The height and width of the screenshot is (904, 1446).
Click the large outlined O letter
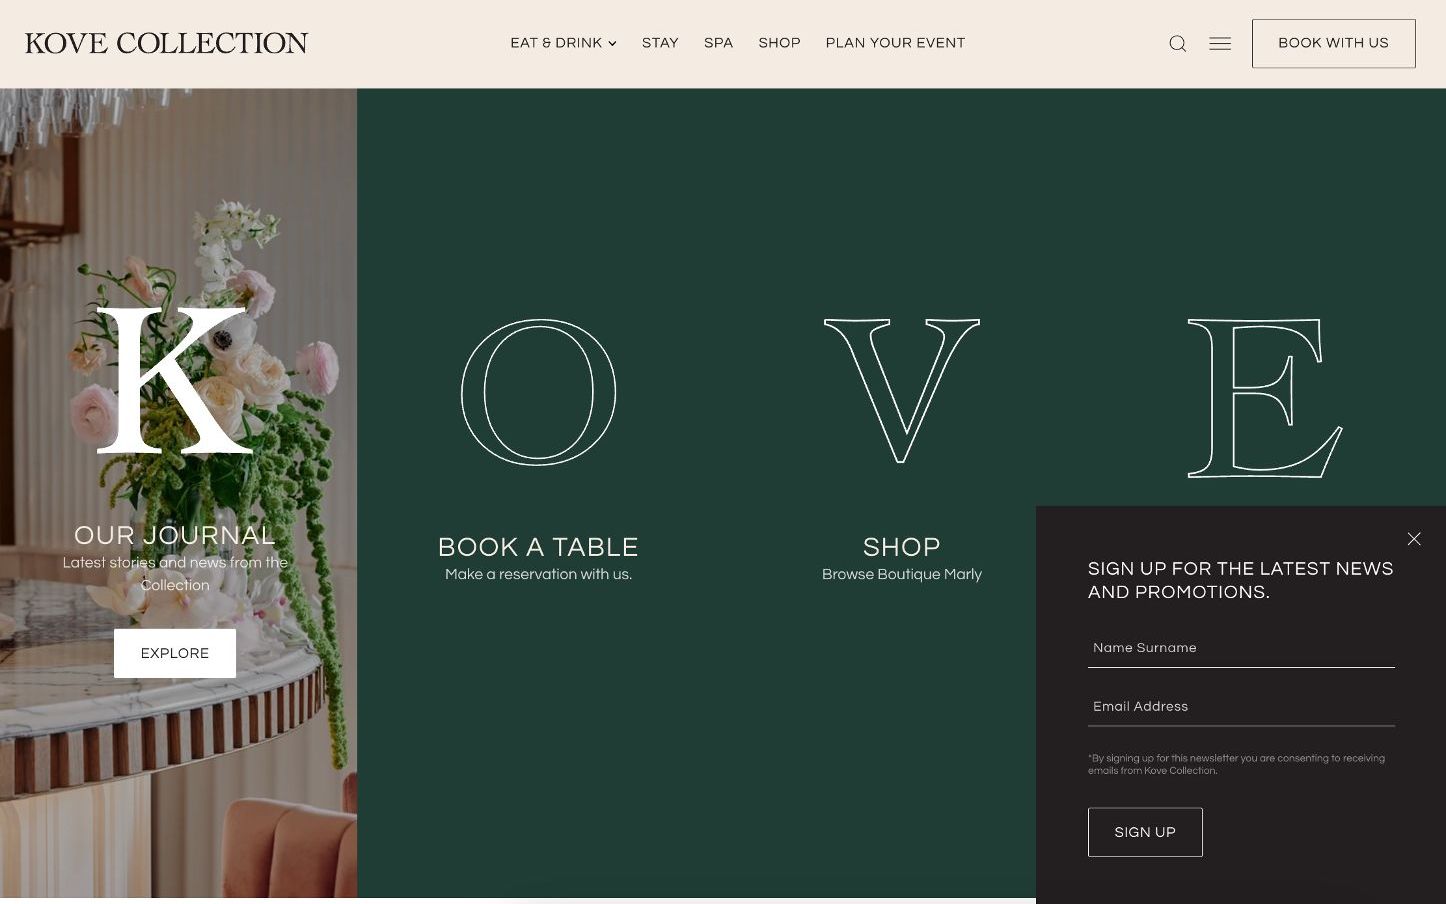[538, 392]
